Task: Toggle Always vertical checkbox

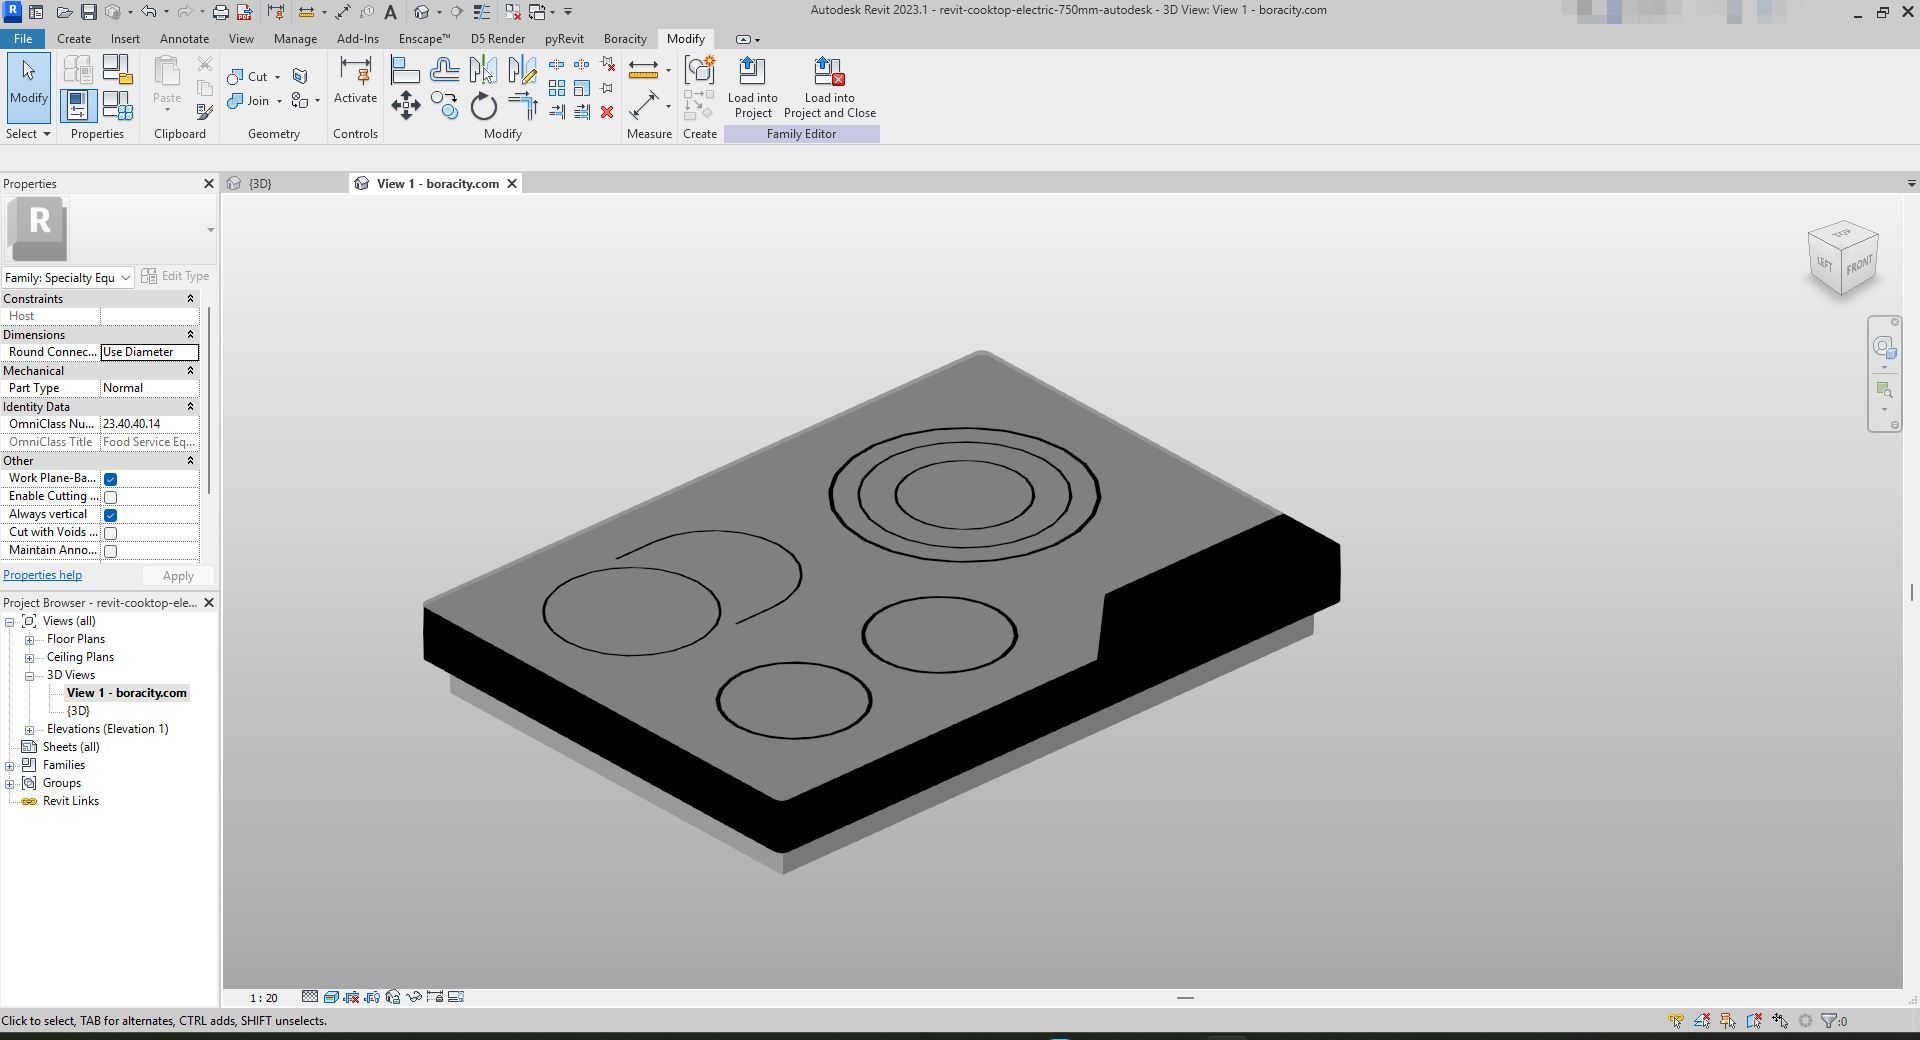Action: point(111,515)
